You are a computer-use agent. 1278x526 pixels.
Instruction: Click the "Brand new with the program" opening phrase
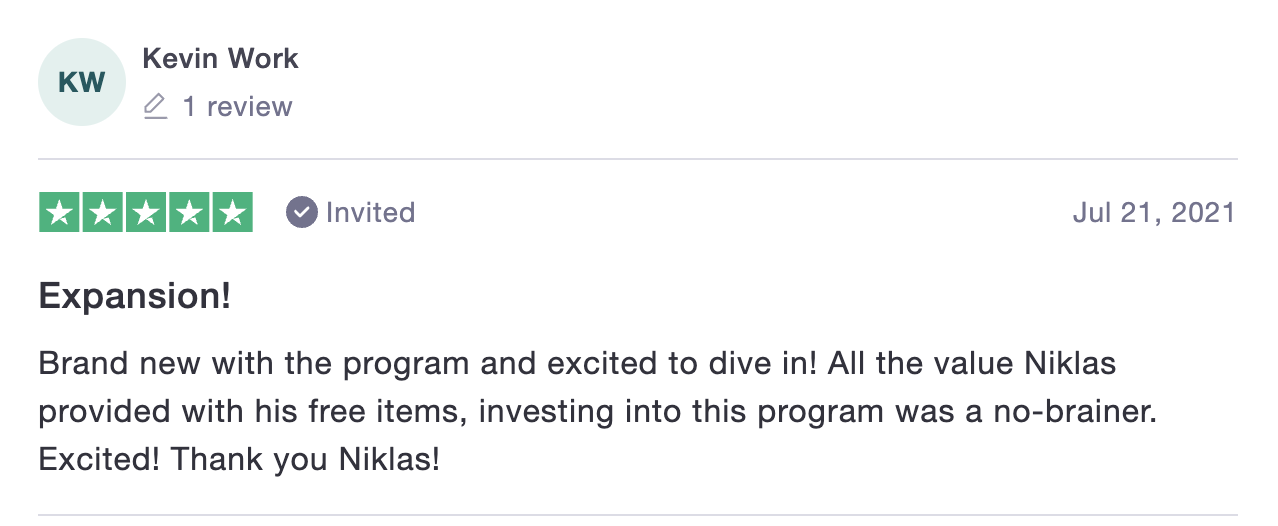point(255,363)
